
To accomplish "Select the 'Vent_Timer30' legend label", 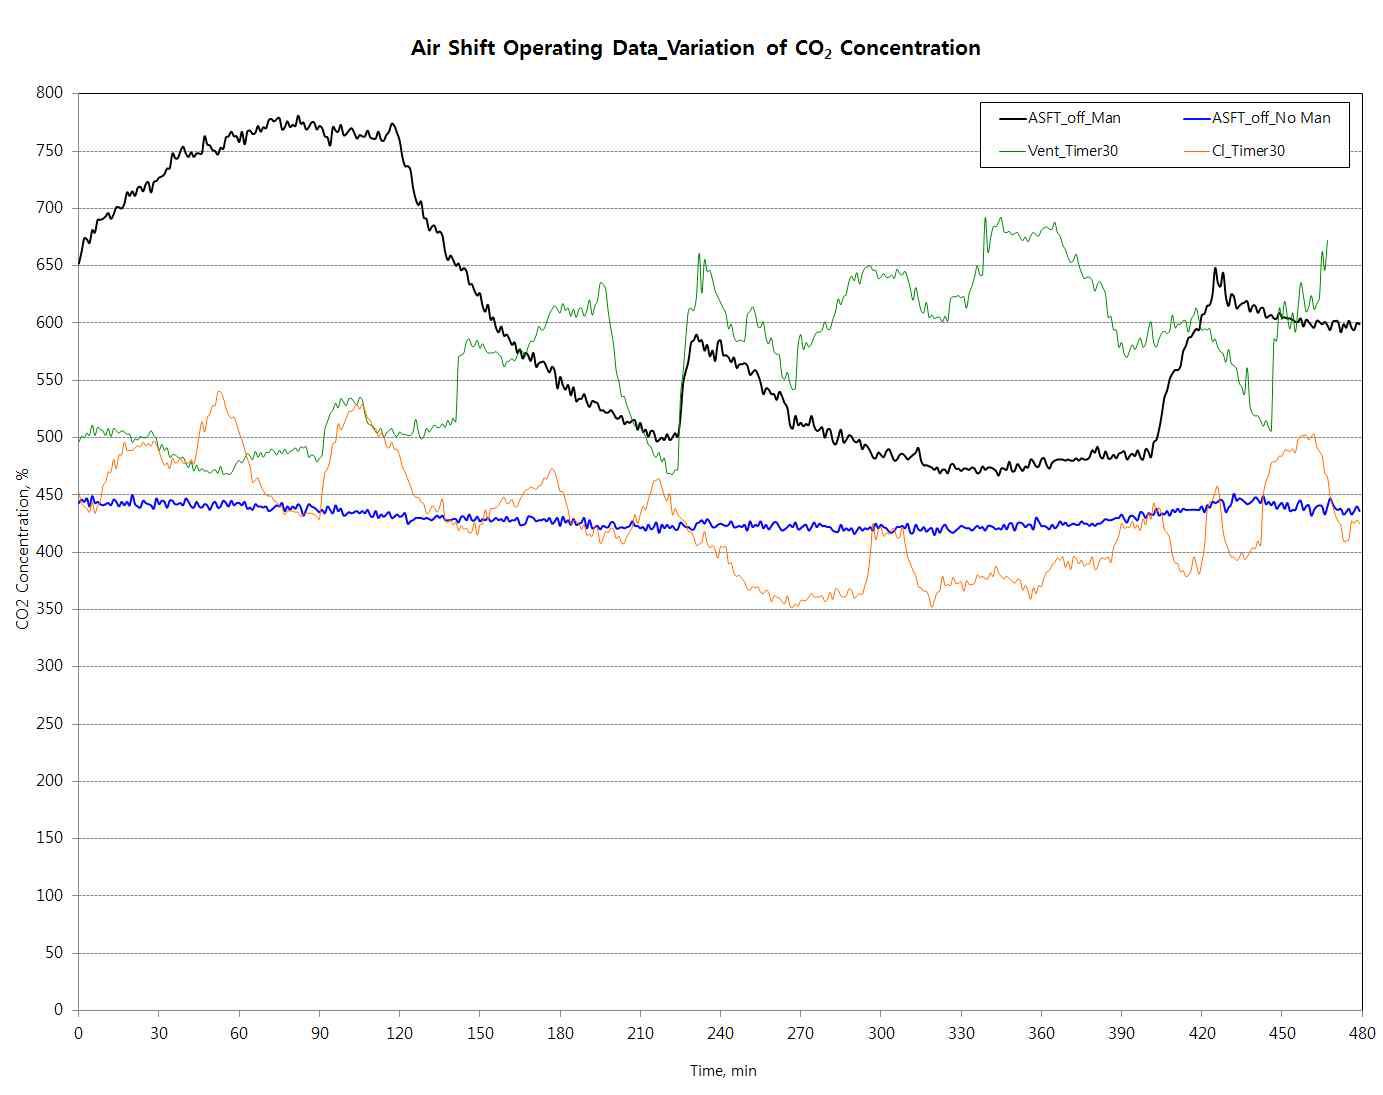I will 1073,151.
